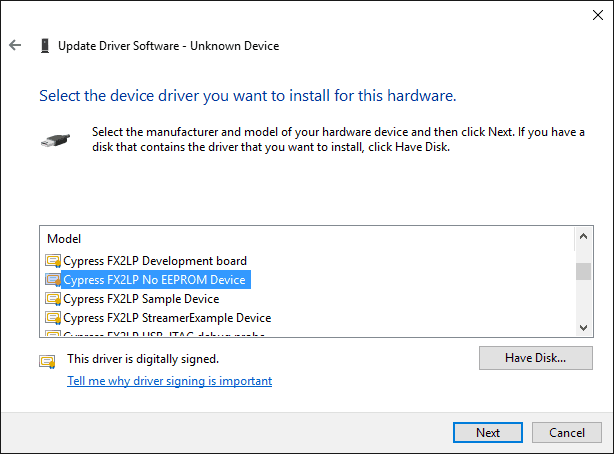The image size is (614, 454).
Task: Pick Cypress FX2LP StreamerExample Device model
Action: tap(167, 318)
